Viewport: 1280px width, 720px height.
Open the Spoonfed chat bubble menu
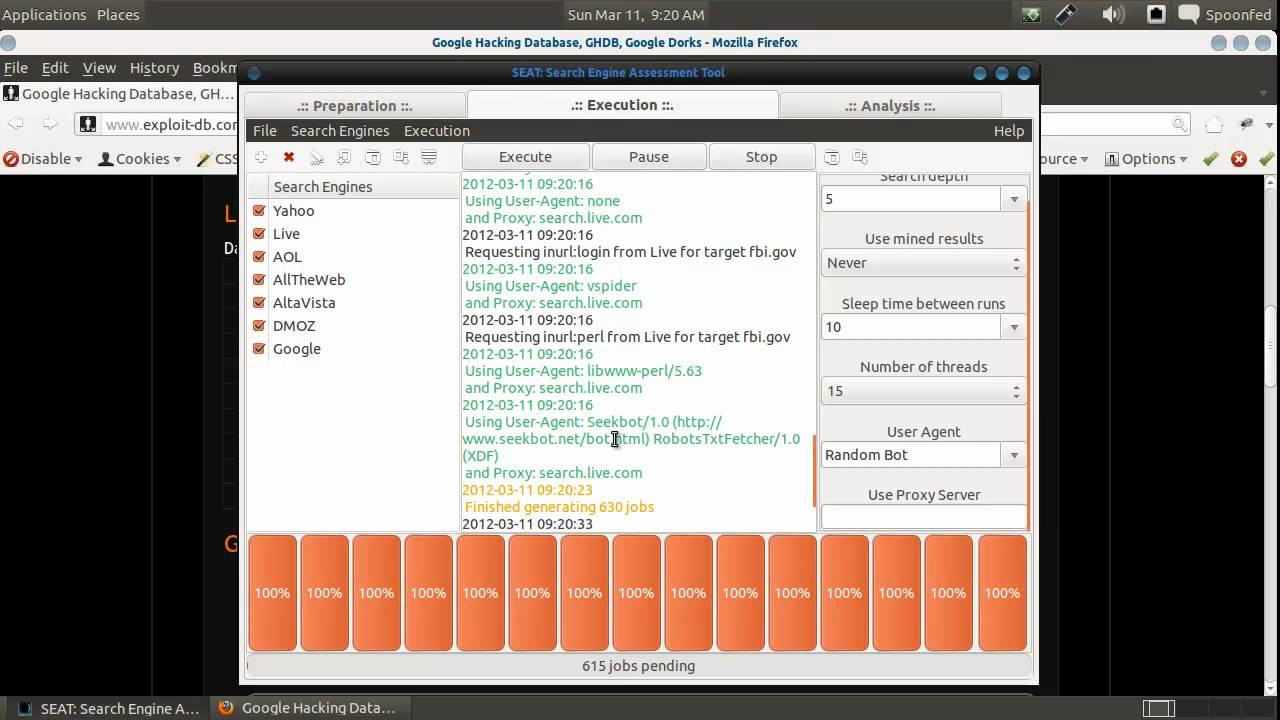(x=1226, y=14)
